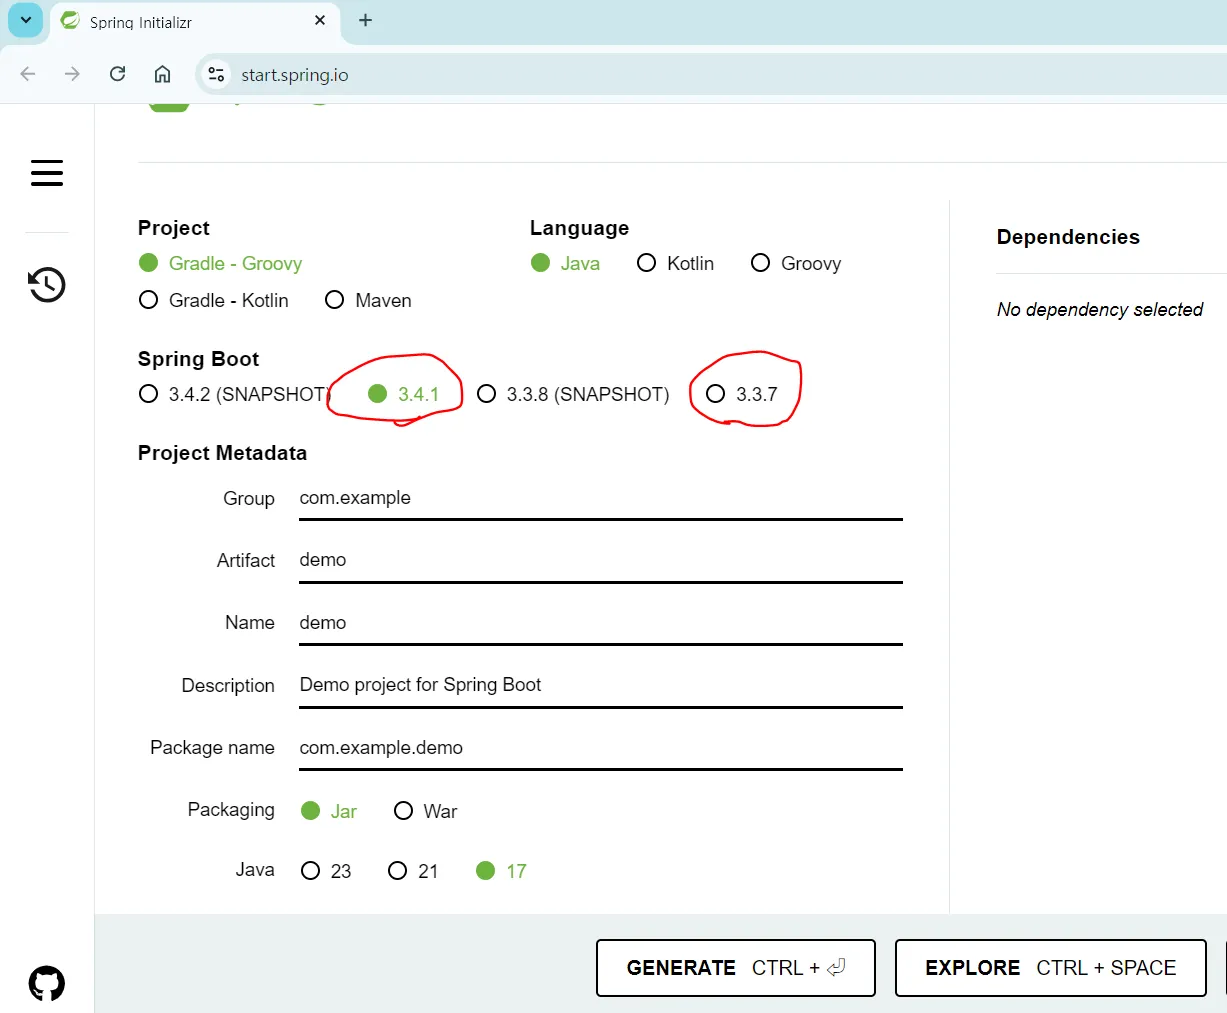Reload the page with the refresh icon

(x=117, y=74)
